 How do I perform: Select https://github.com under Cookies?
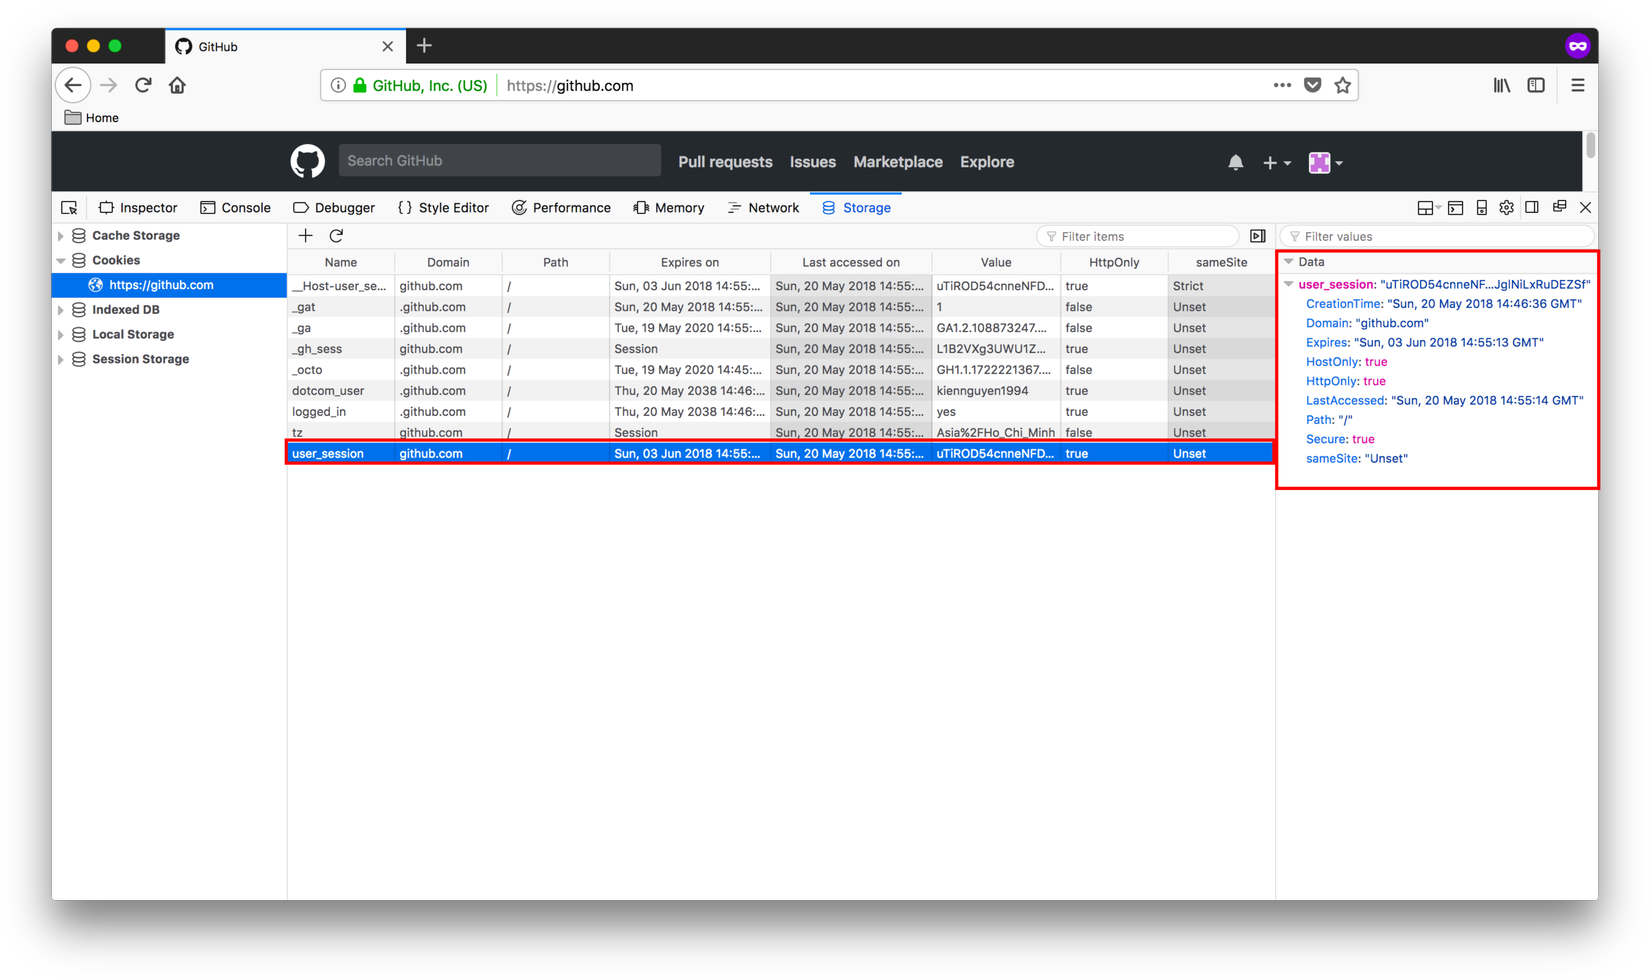169,285
